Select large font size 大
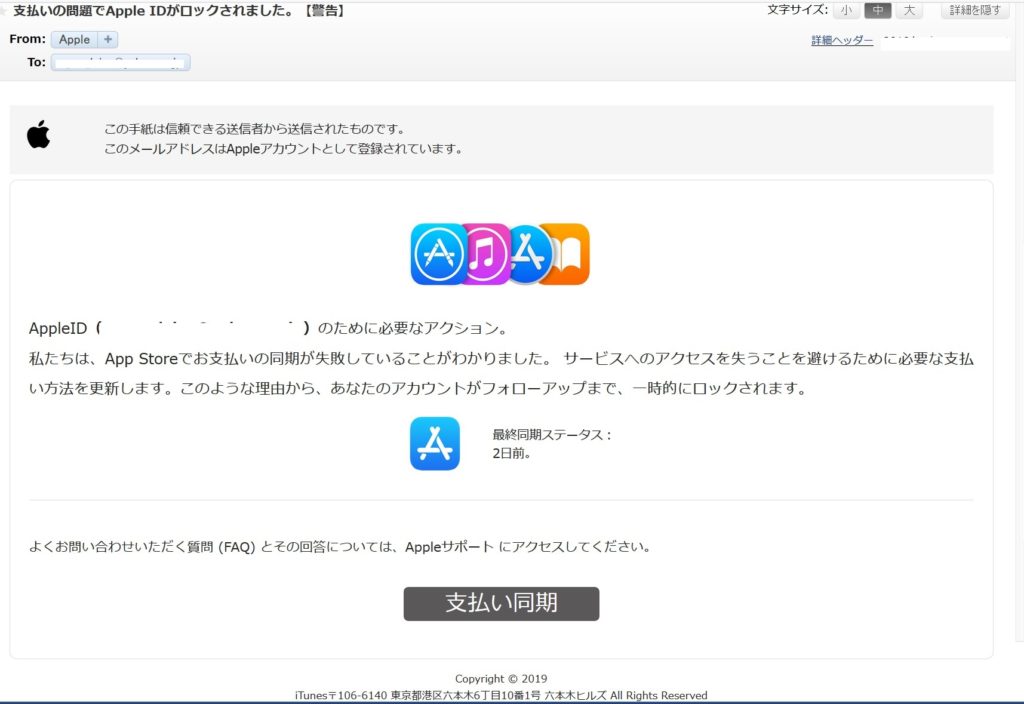 (909, 10)
